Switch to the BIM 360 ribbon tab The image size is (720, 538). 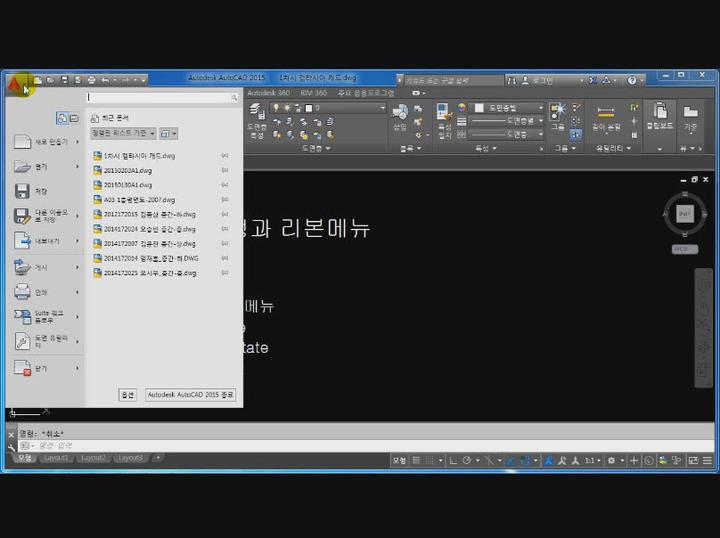click(x=314, y=93)
